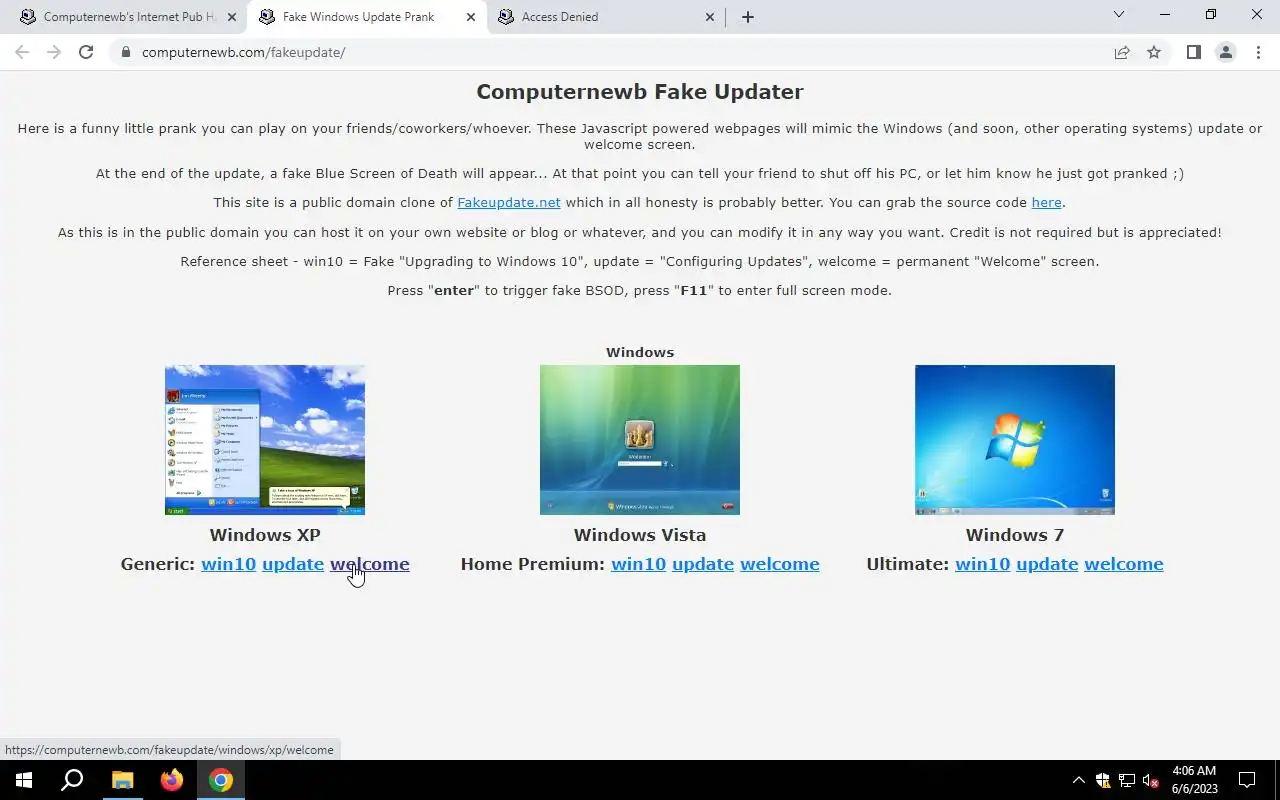Open the notification center icon
Image resolution: width=1280 pixels, height=800 pixels.
(x=1248, y=780)
